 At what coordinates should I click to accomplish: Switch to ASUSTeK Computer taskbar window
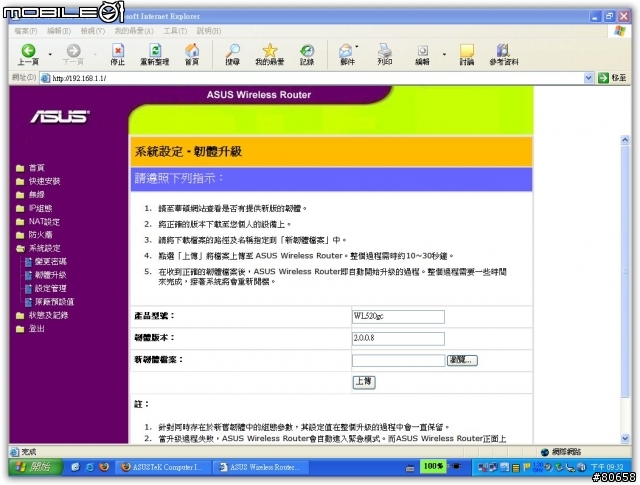pos(163,467)
